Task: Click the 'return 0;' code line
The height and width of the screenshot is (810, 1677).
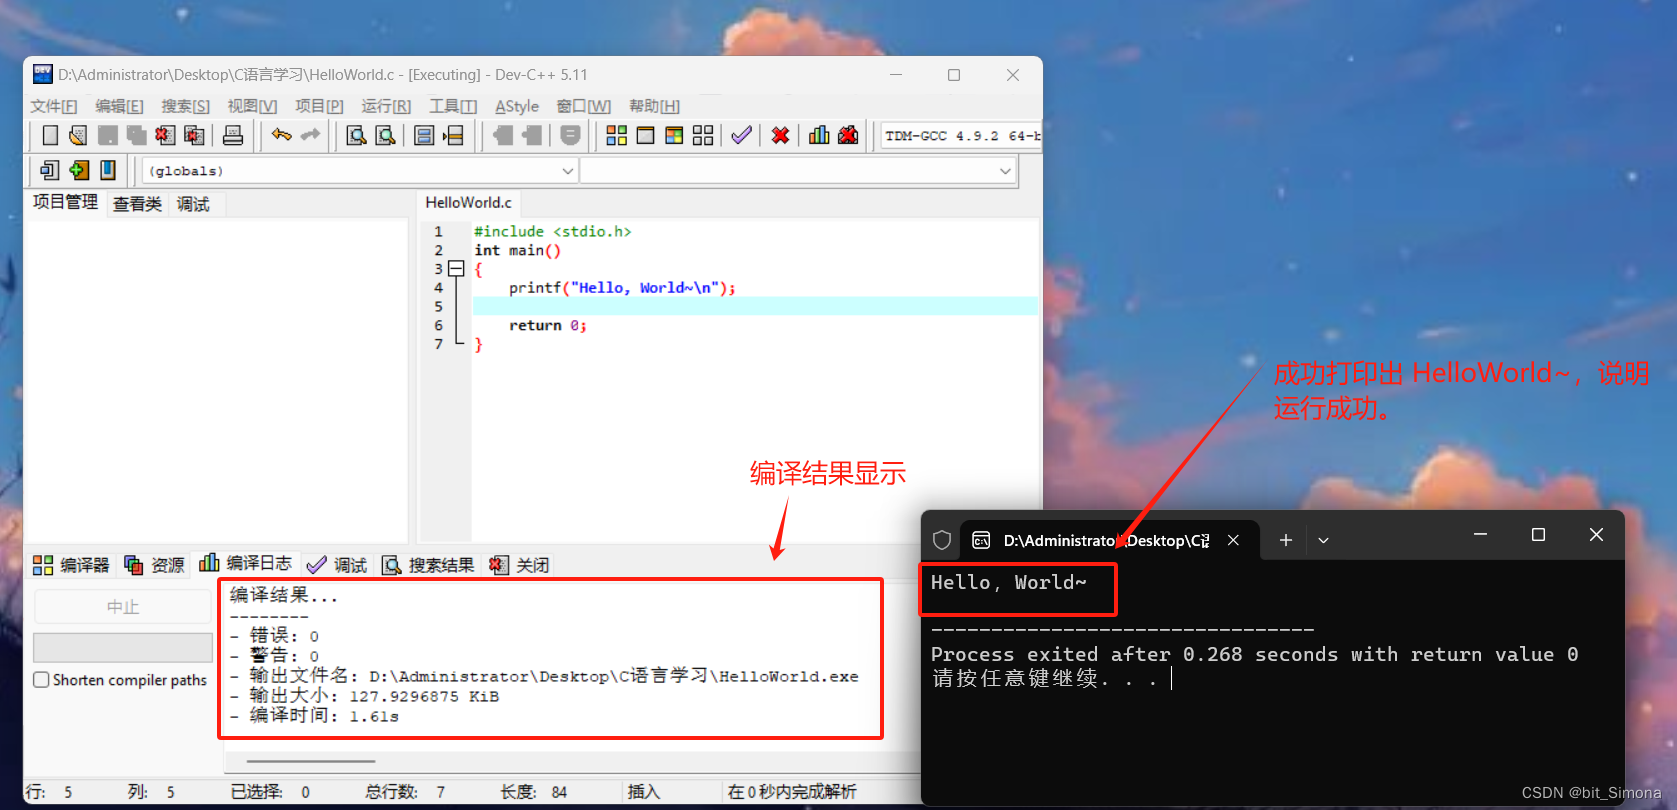Action: click(547, 326)
